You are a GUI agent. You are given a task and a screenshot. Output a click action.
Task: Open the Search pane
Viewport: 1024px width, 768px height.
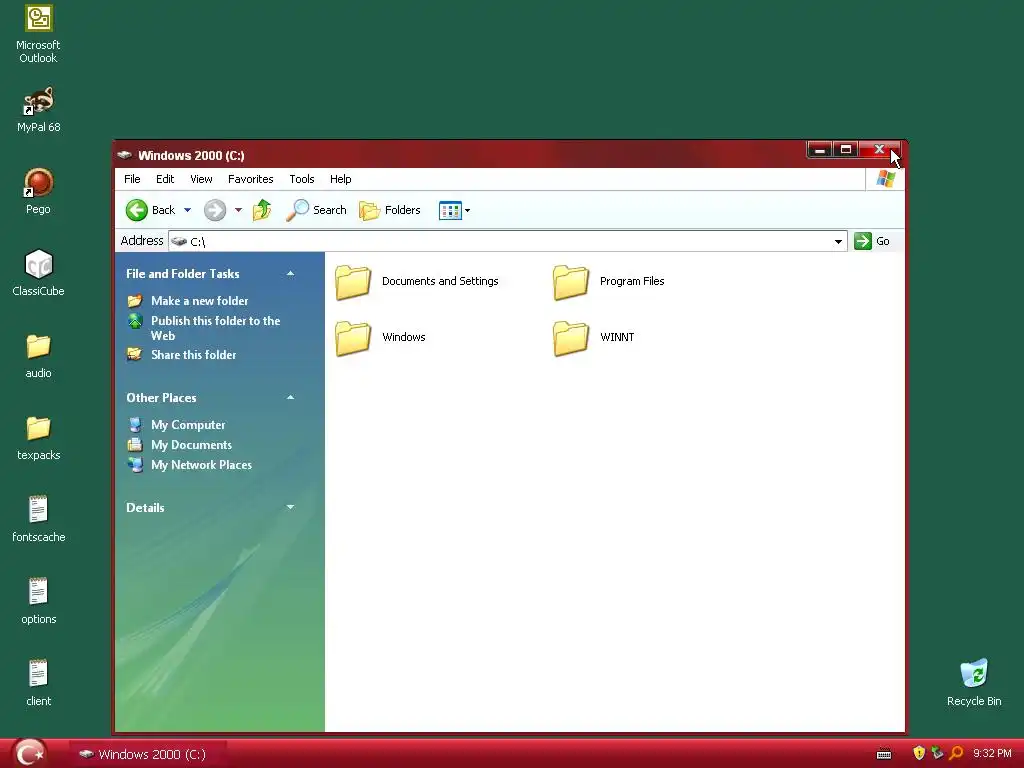(316, 210)
